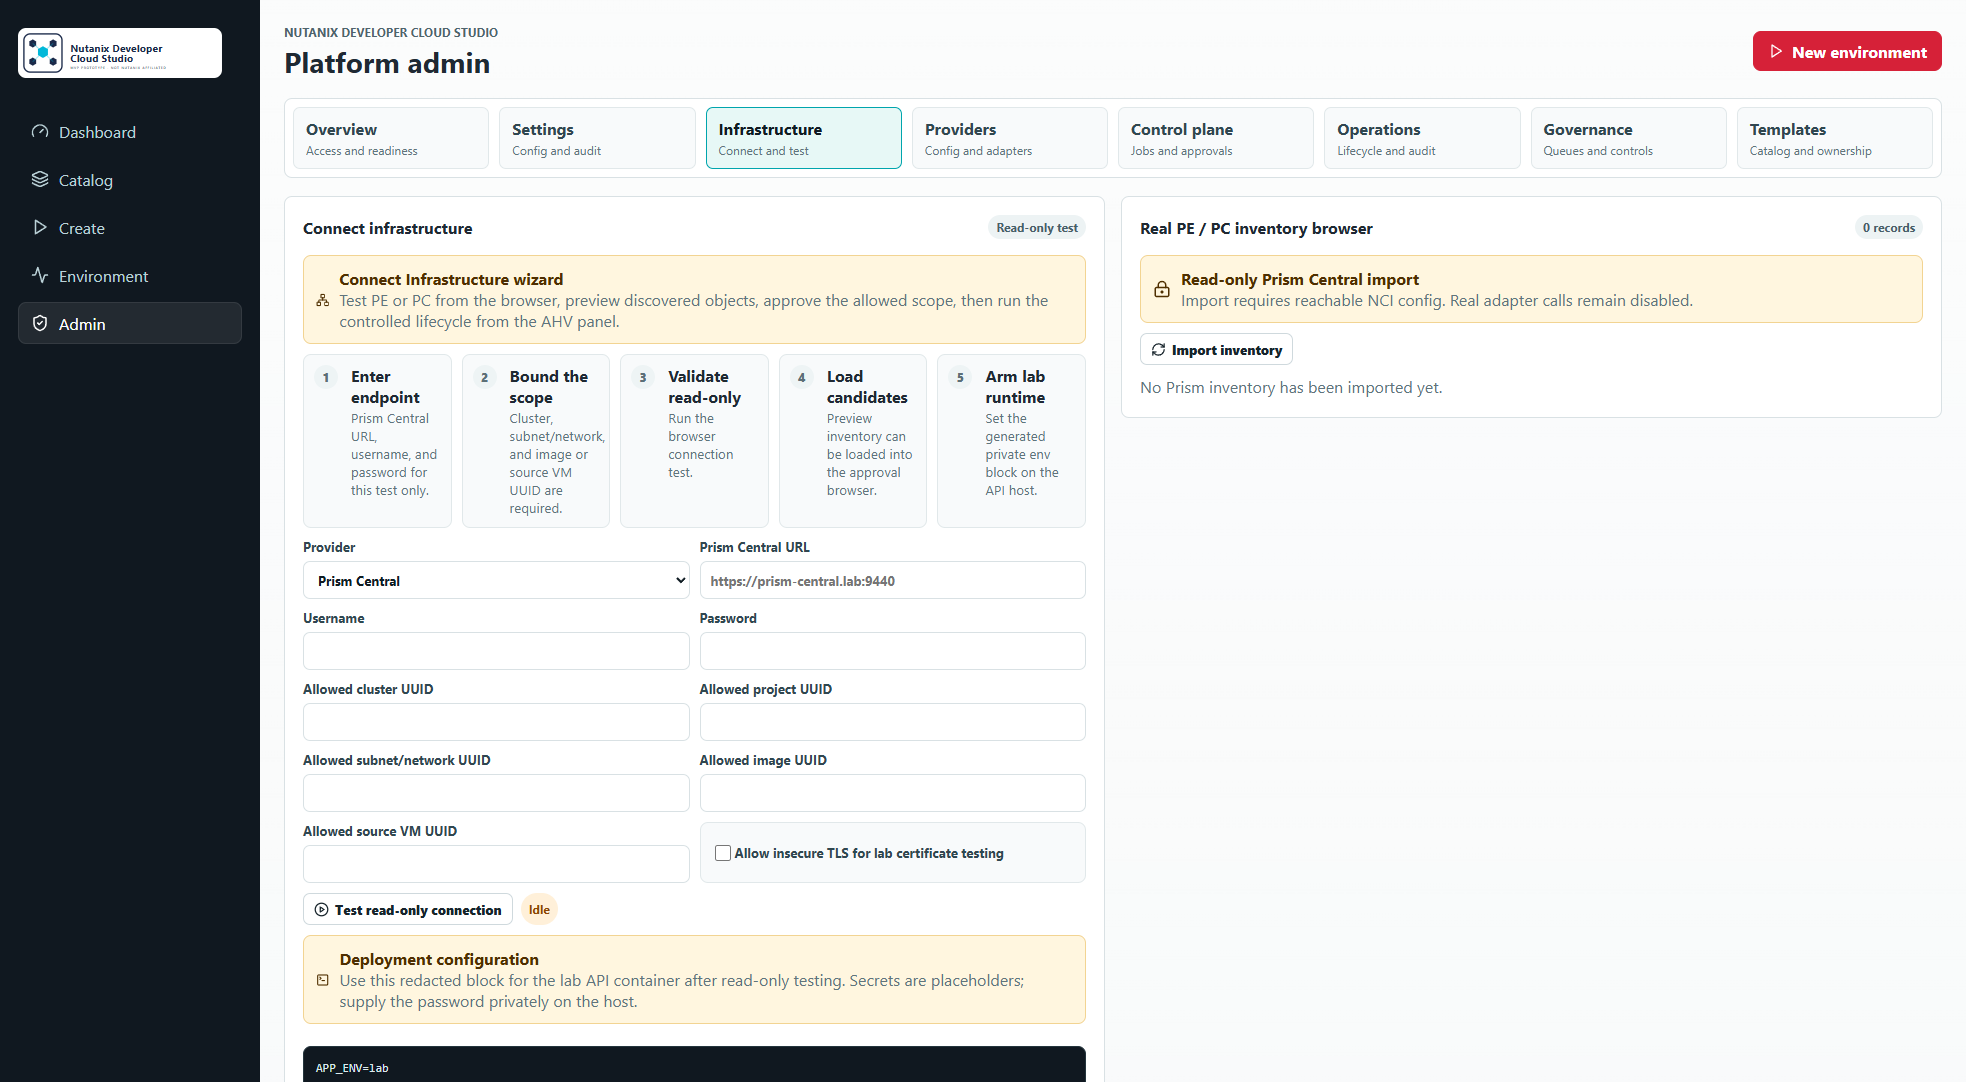Select the Templates tab
The image size is (1966, 1082).
(1835, 138)
